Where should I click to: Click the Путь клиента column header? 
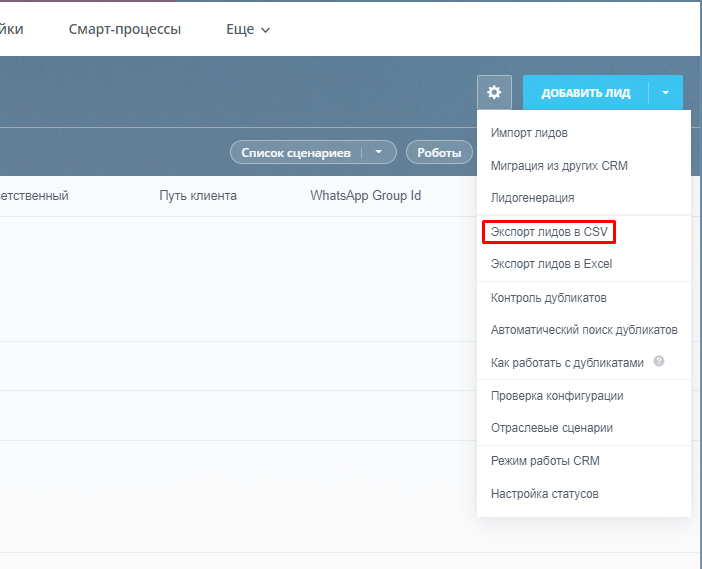[198, 195]
